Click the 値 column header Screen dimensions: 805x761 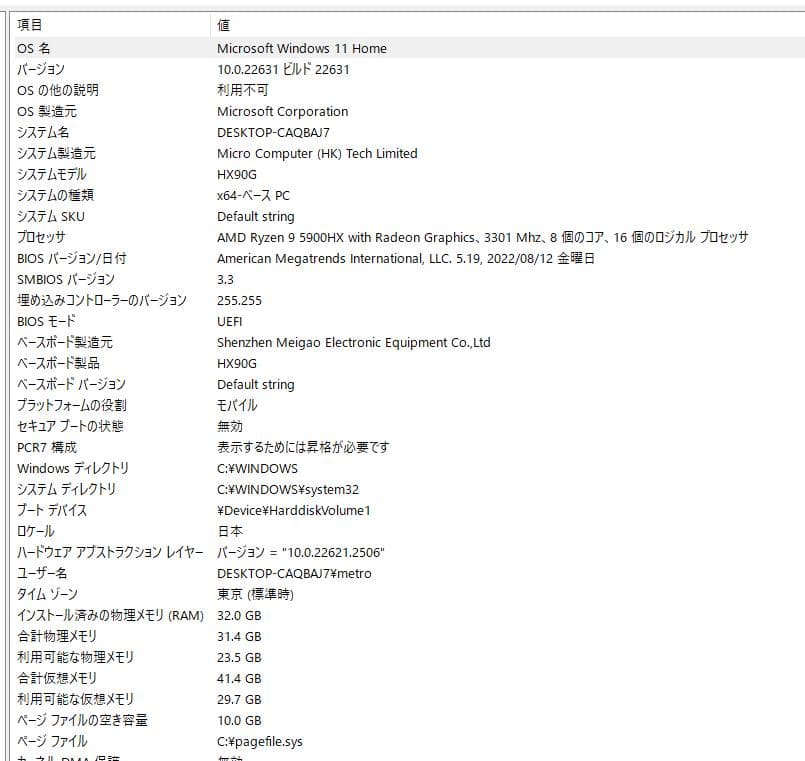(224, 25)
